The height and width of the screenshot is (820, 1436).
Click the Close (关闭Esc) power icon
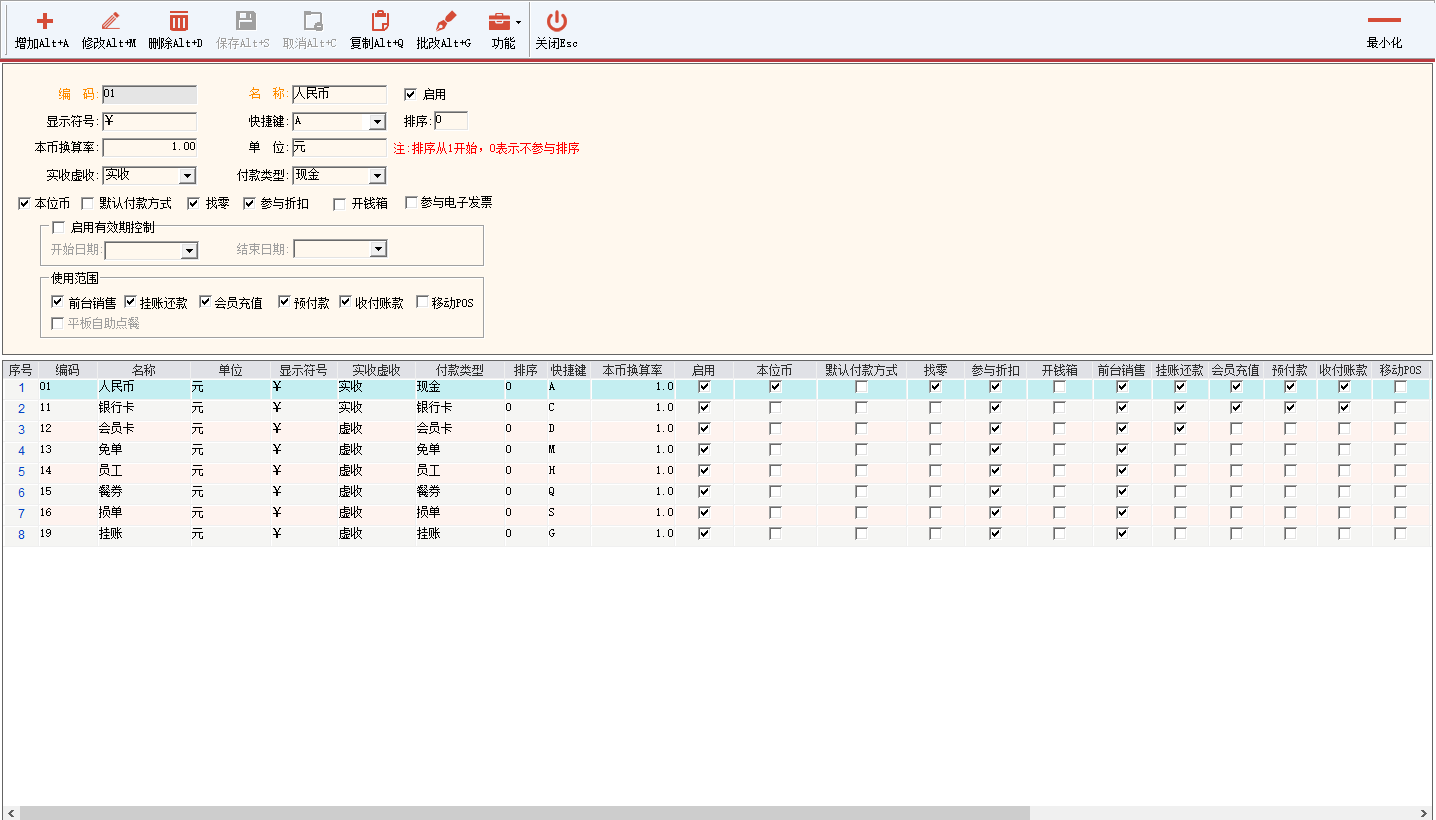tap(557, 21)
